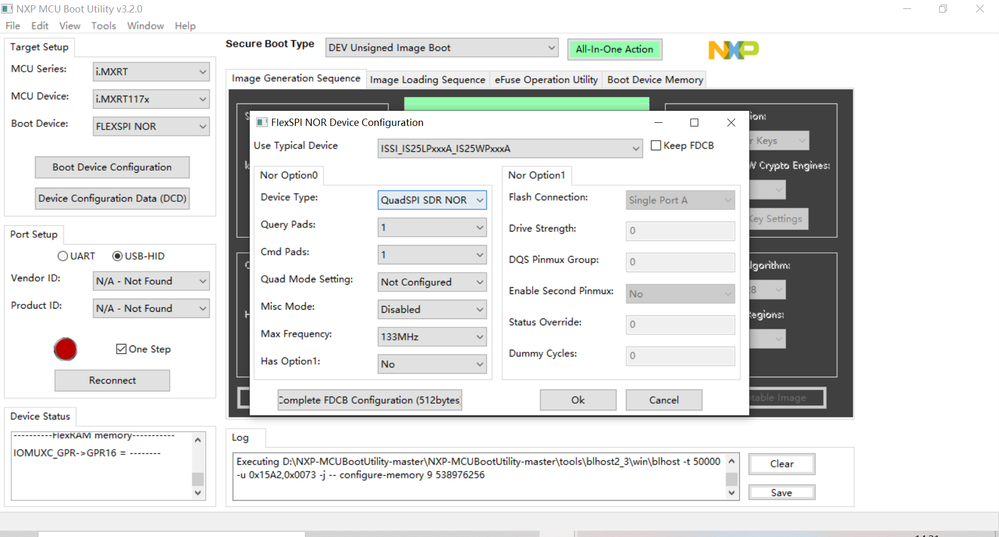Click the FlexSPI dialog title icon
This screenshot has width=999, height=537.
261,122
